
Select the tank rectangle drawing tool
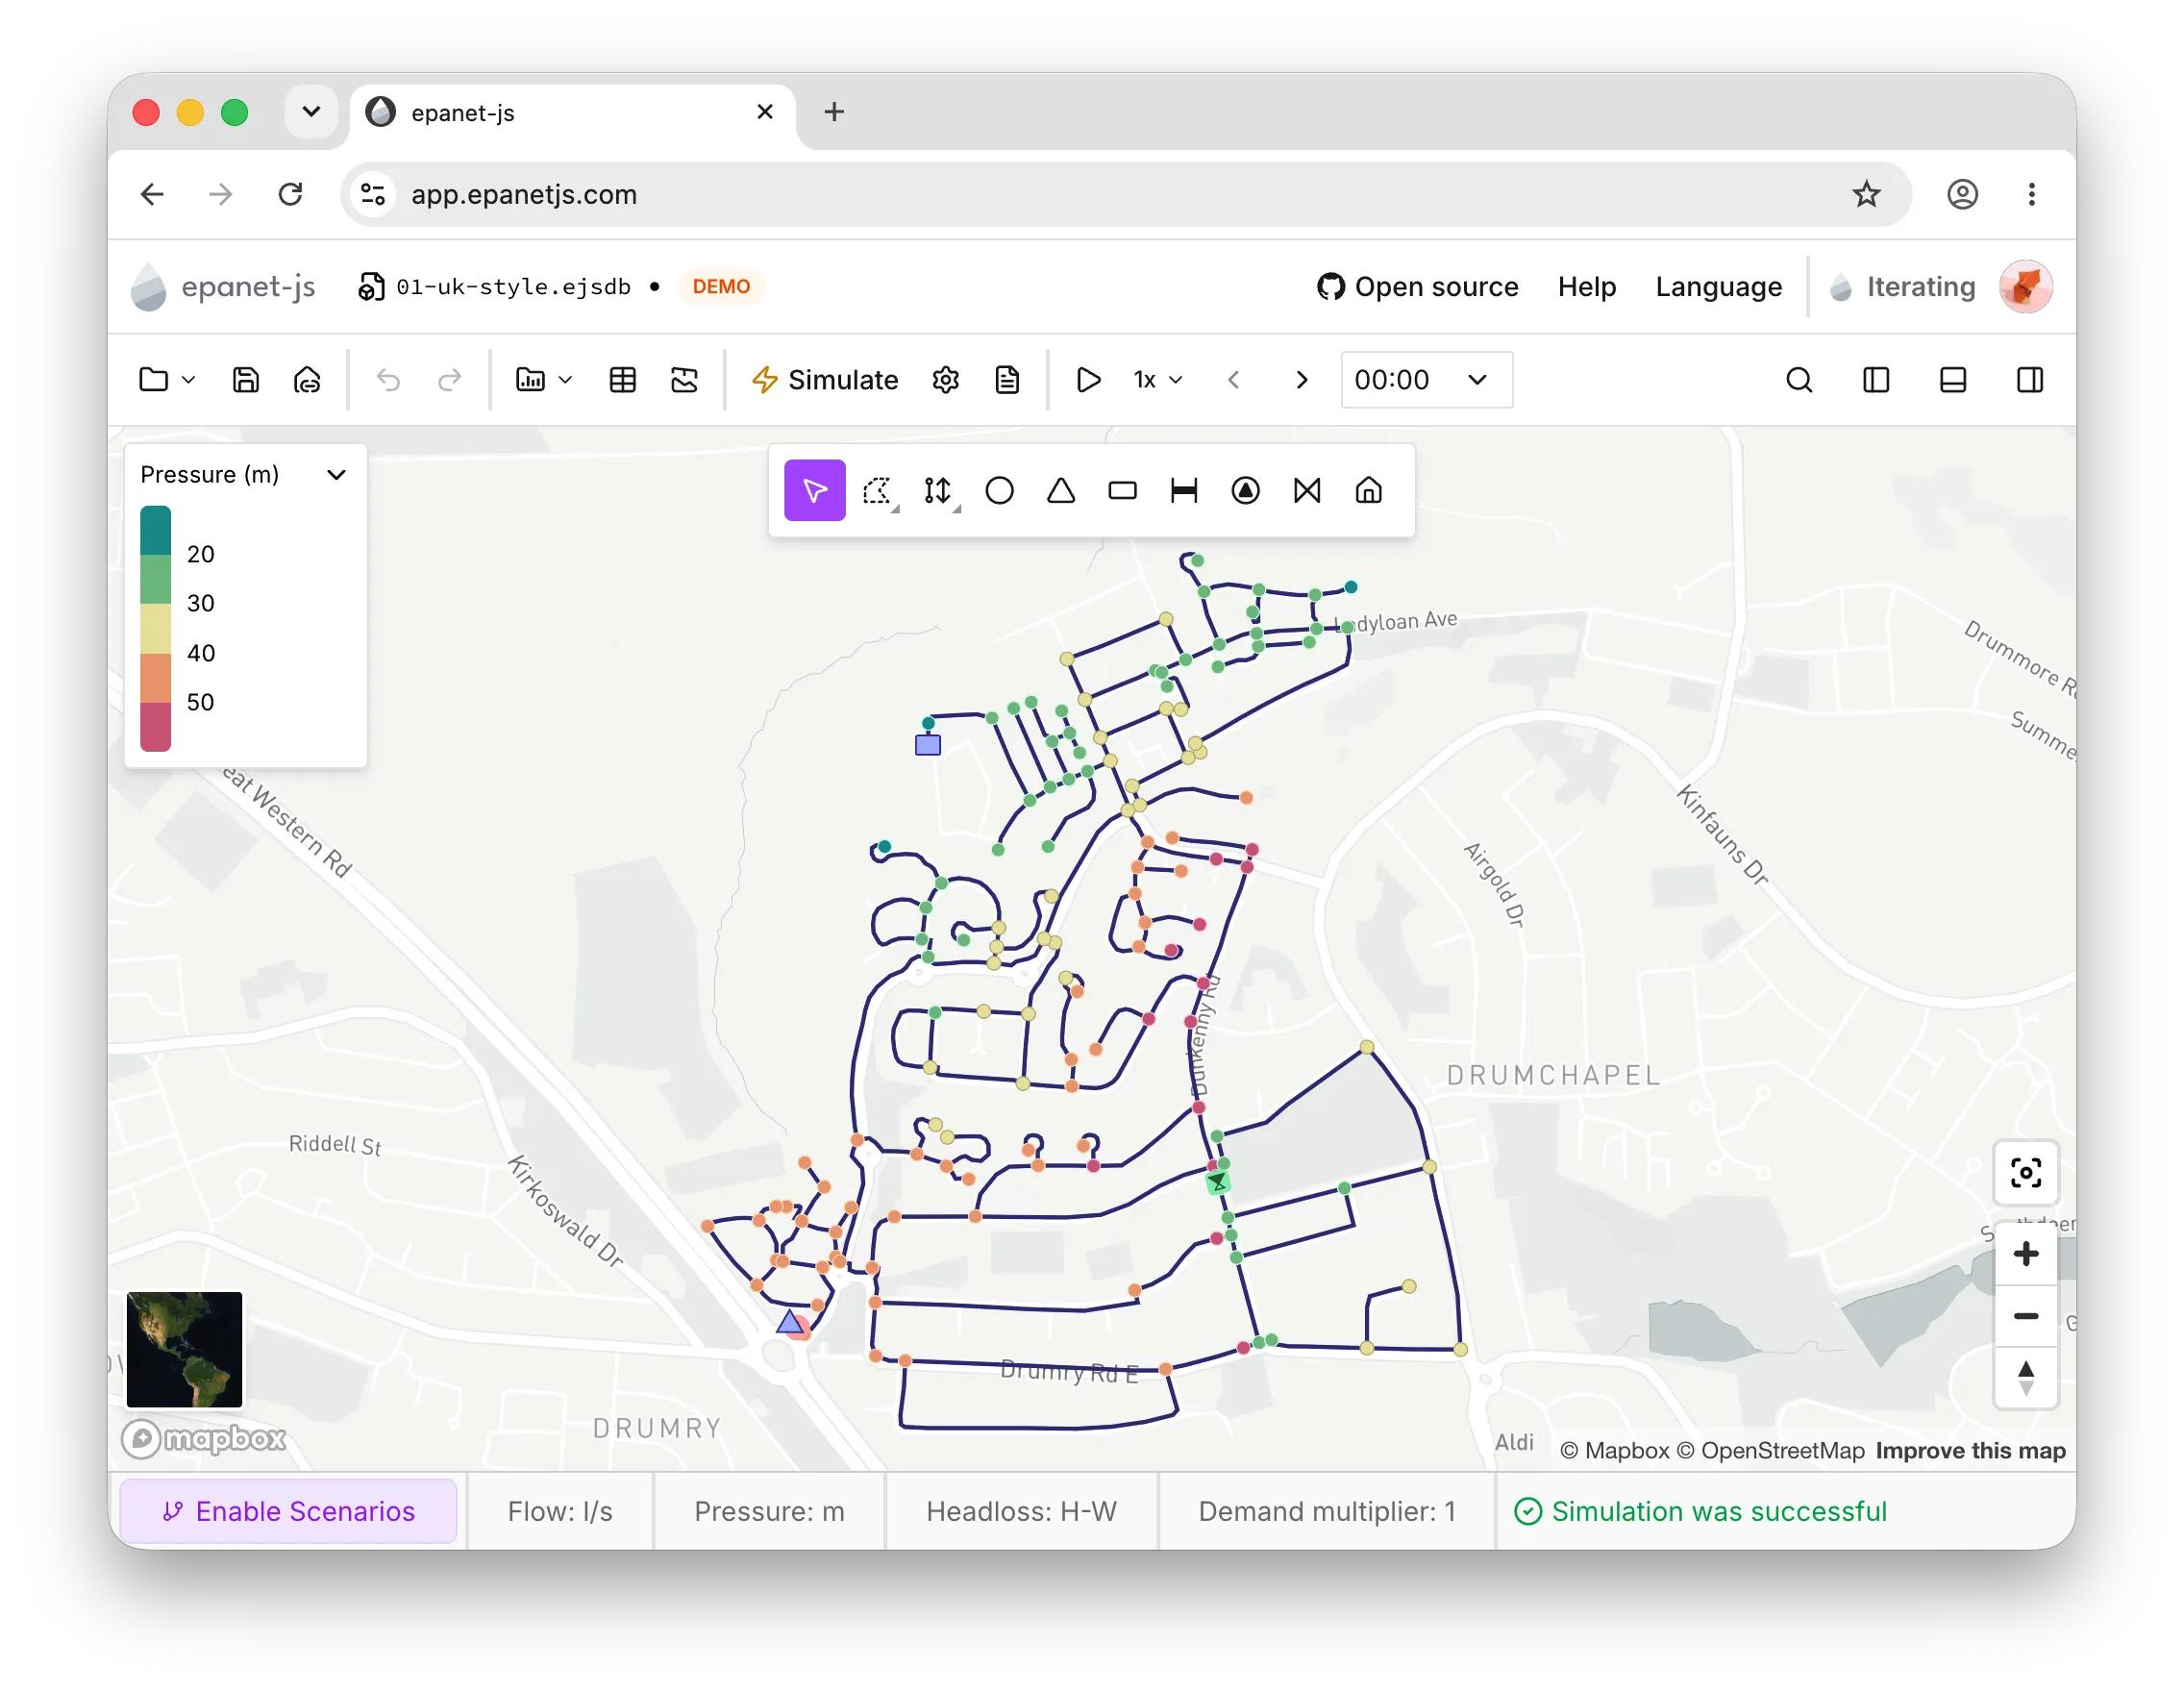1122,491
